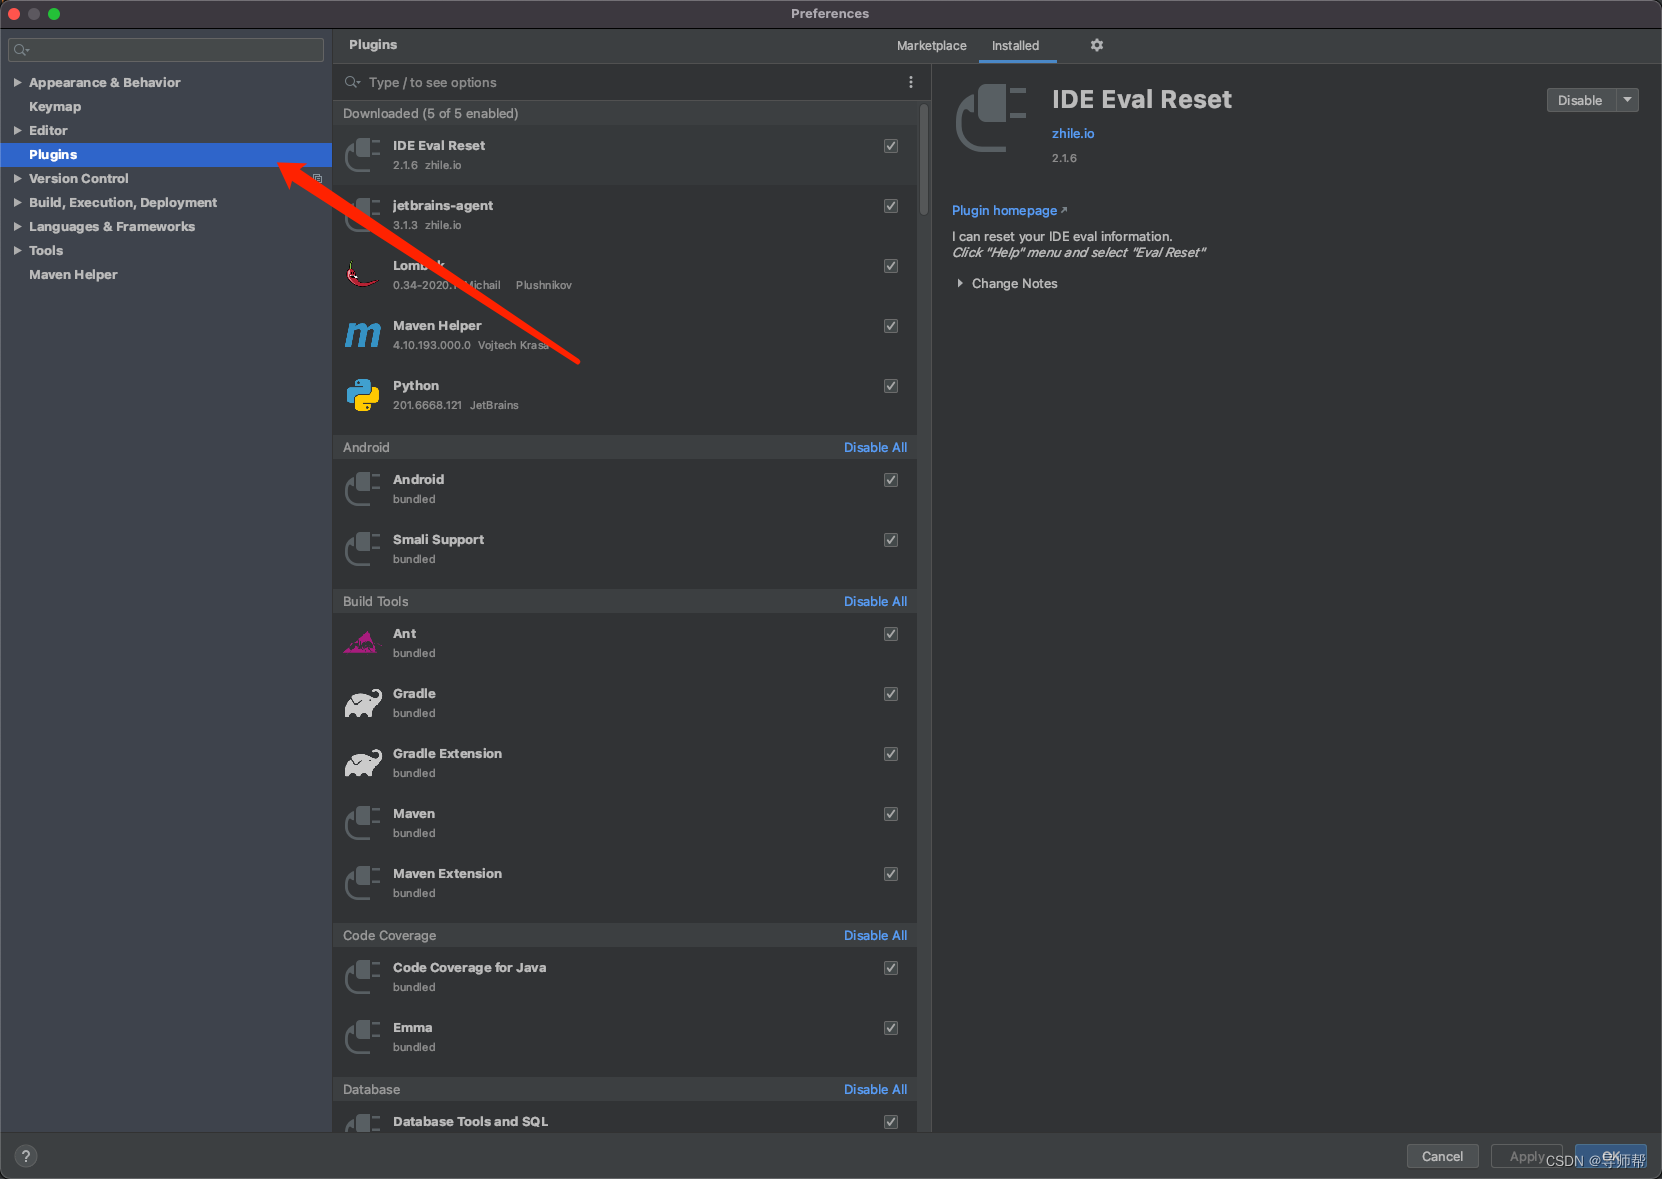Expand Languages & Frameworks arrow
1662x1179 pixels.
(17, 226)
